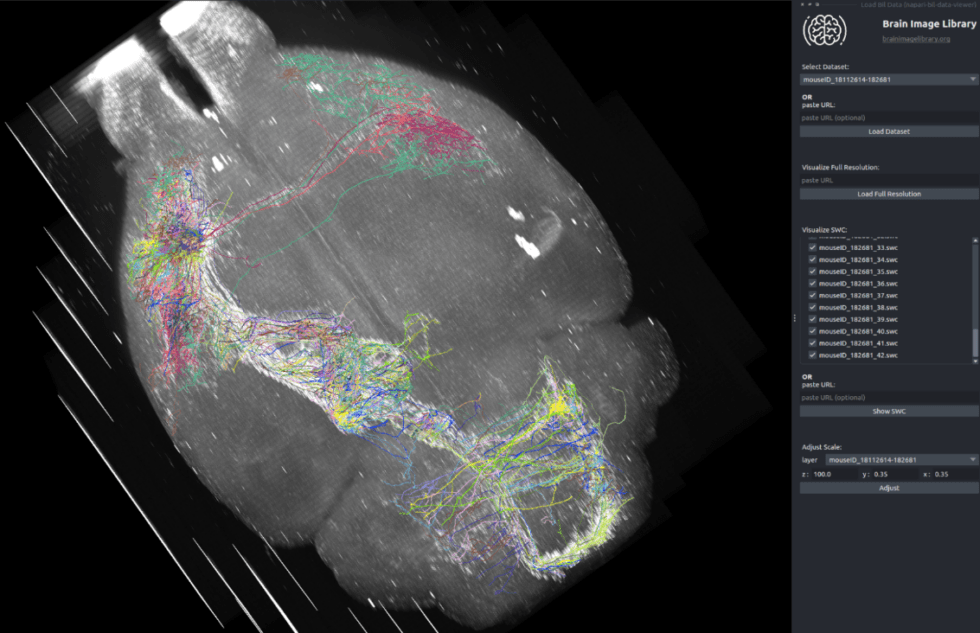
Task: Click the dock panel resize handle dots
Action: tap(794, 317)
